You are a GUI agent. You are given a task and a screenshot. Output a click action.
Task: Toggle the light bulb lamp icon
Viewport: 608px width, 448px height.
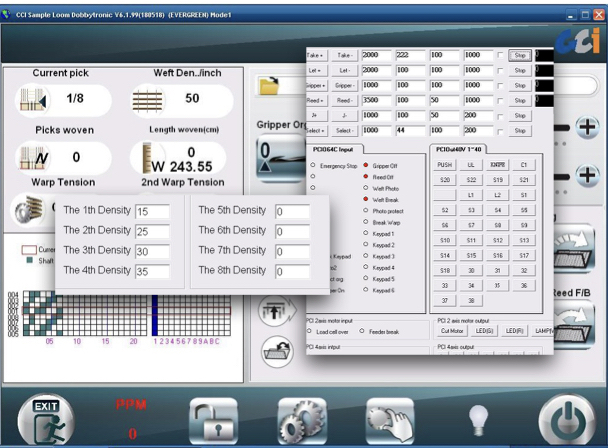[x=478, y=420]
